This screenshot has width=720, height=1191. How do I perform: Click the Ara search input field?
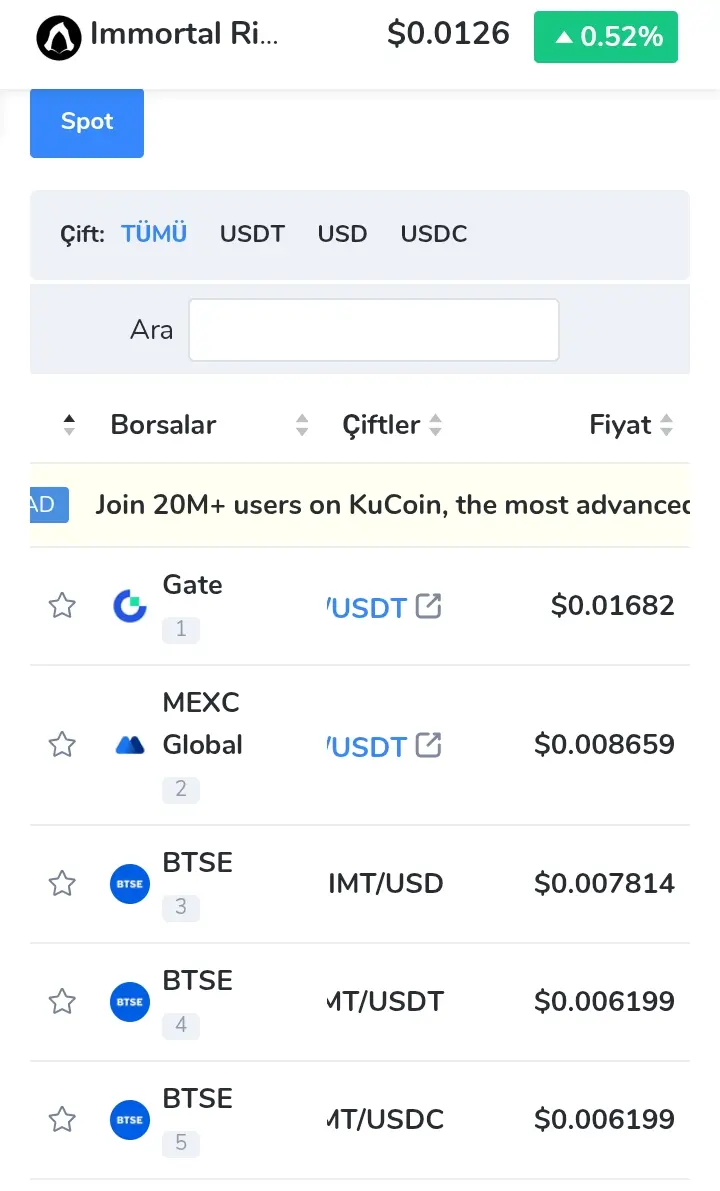[374, 330]
